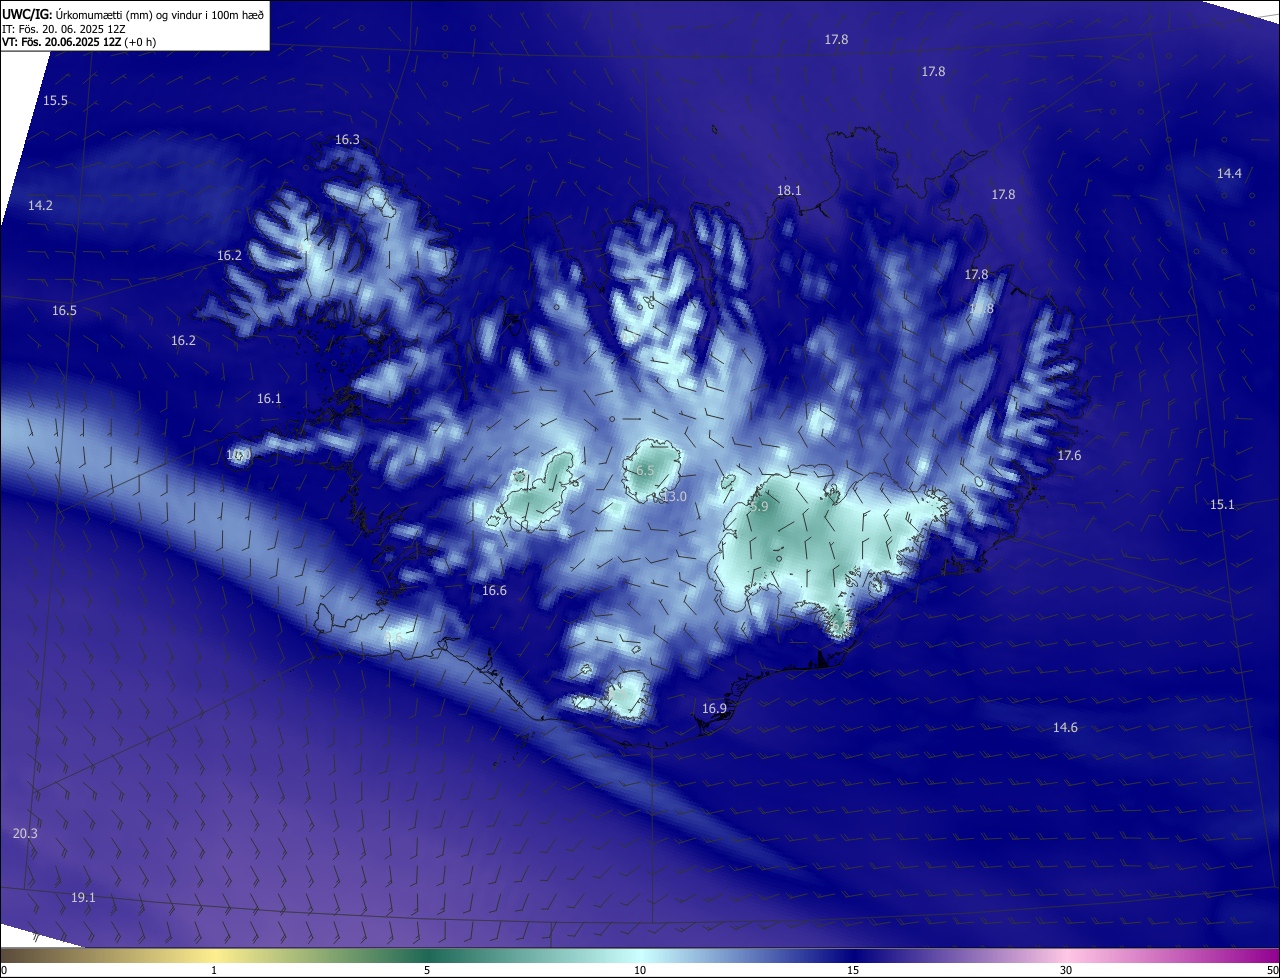
Task: Click the 15.1 value label
Action: pyautogui.click(x=1222, y=505)
